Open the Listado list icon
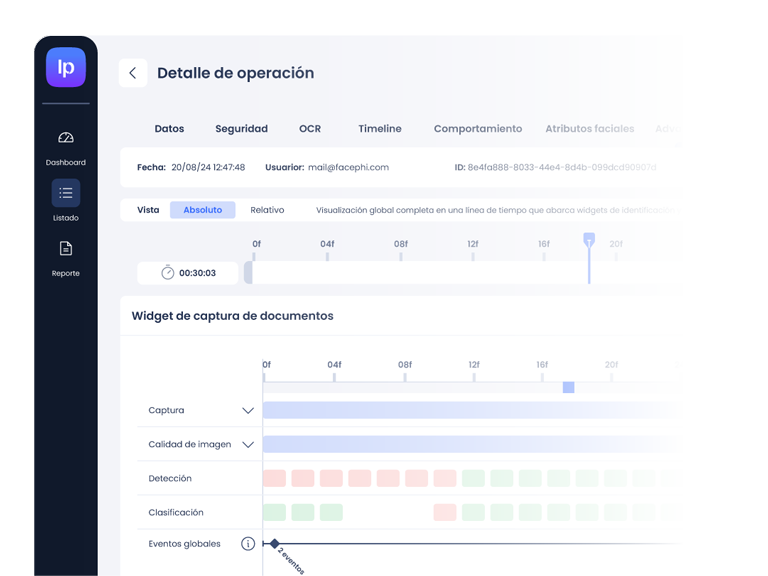The height and width of the screenshot is (576, 768). tap(66, 193)
